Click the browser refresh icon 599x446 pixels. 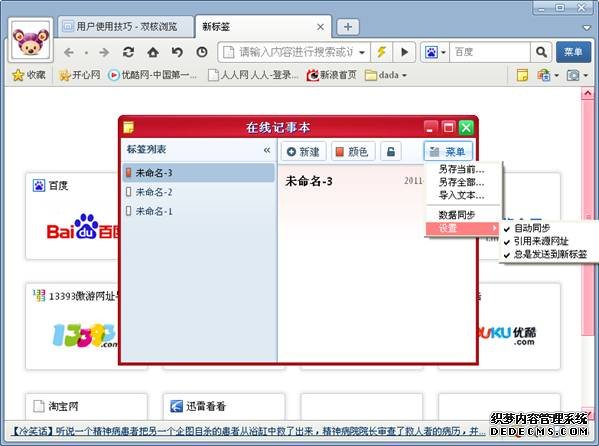[128, 52]
